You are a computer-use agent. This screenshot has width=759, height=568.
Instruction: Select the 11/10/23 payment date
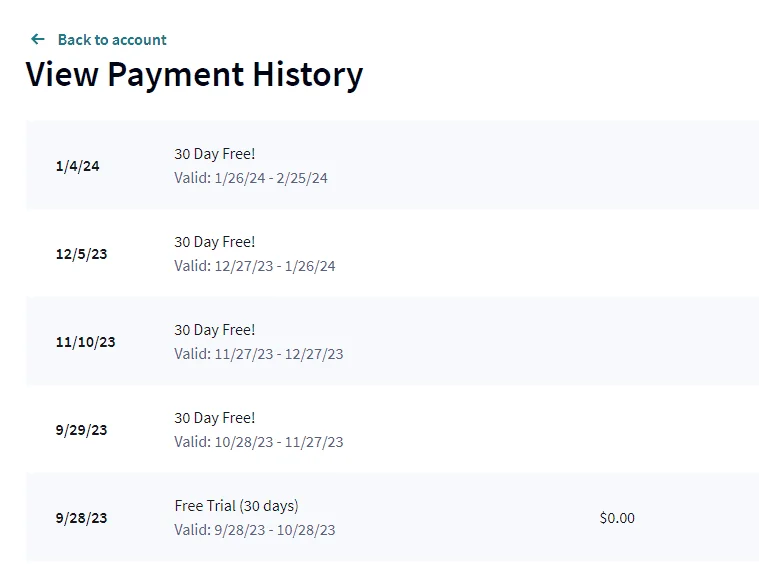tap(86, 342)
